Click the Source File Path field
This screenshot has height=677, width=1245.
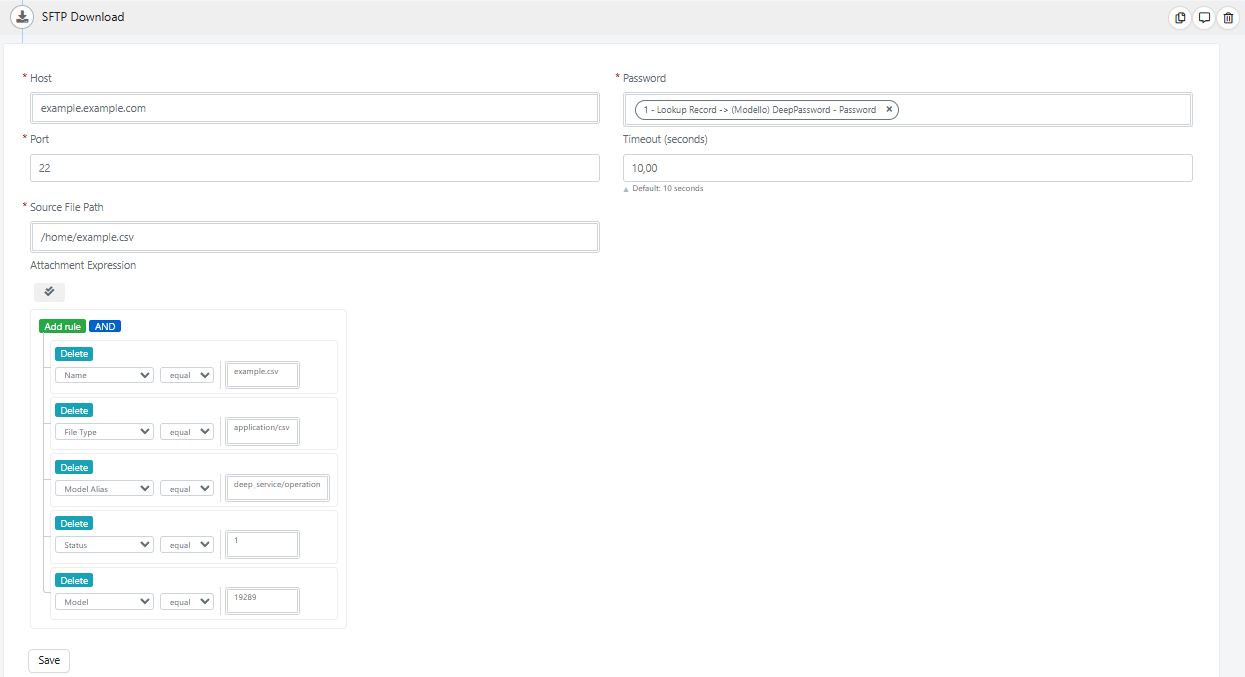[315, 237]
